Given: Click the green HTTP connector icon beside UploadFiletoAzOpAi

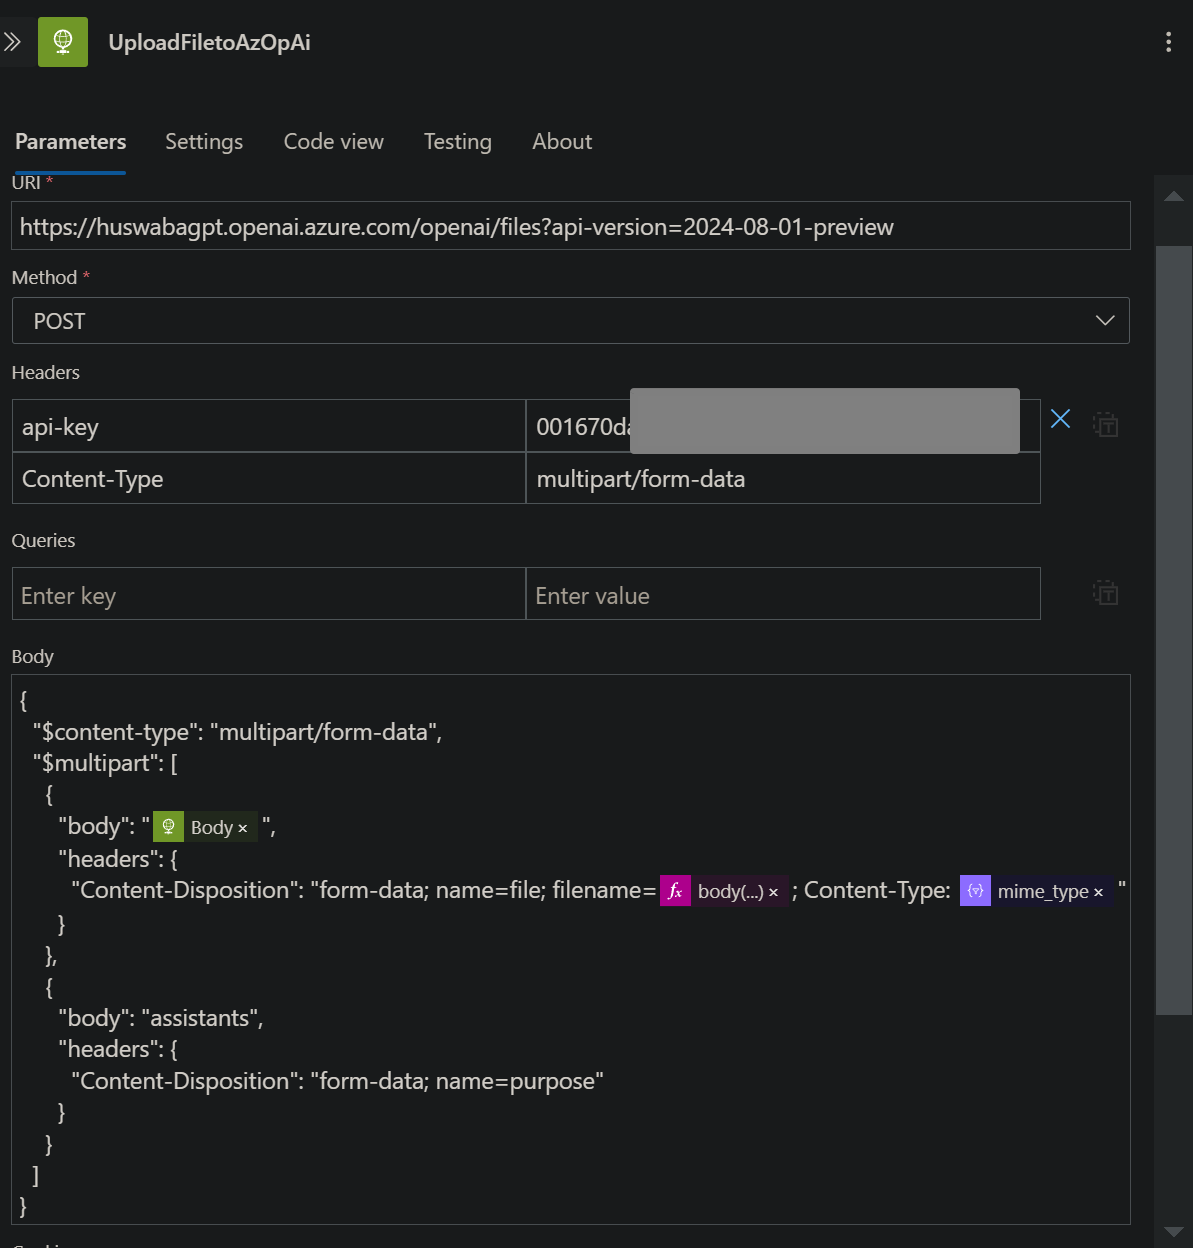Looking at the screenshot, I should point(62,42).
